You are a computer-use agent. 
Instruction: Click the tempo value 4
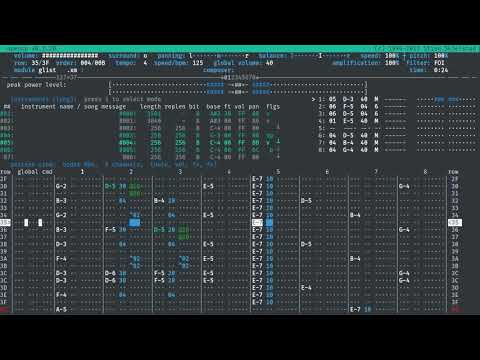pyautogui.click(x=145, y=63)
